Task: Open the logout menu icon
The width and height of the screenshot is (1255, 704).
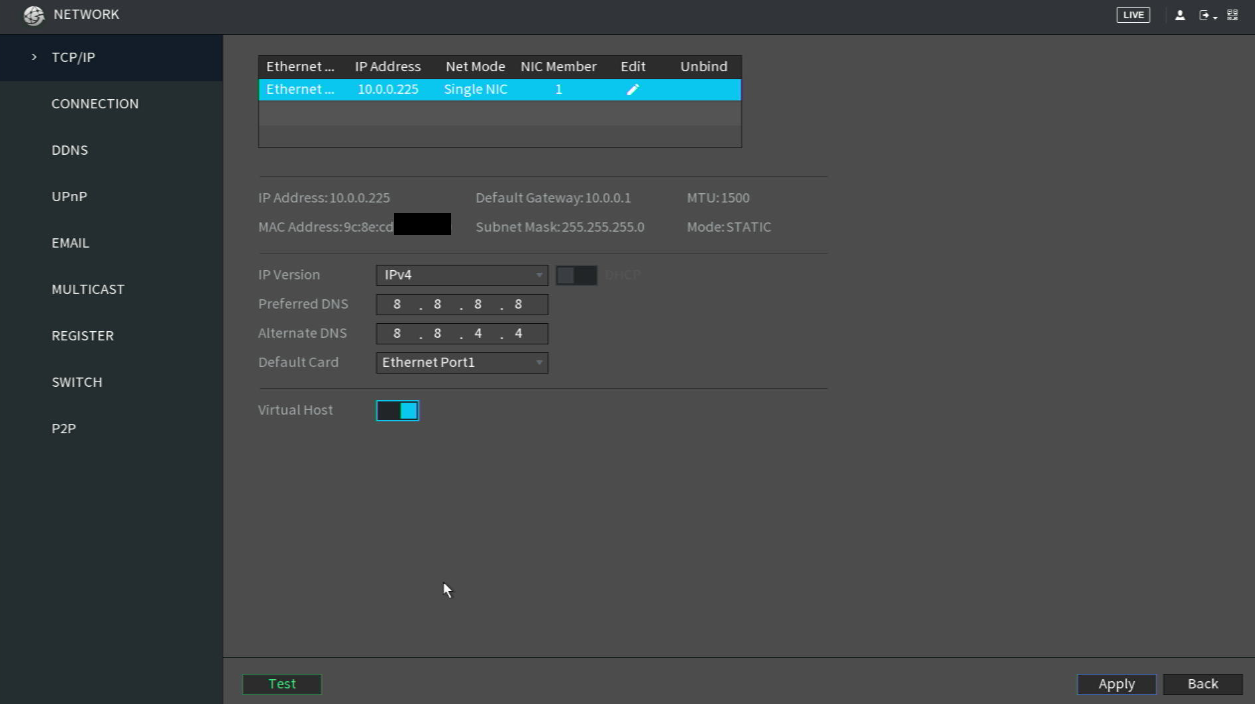Action: (x=1207, y=15)
